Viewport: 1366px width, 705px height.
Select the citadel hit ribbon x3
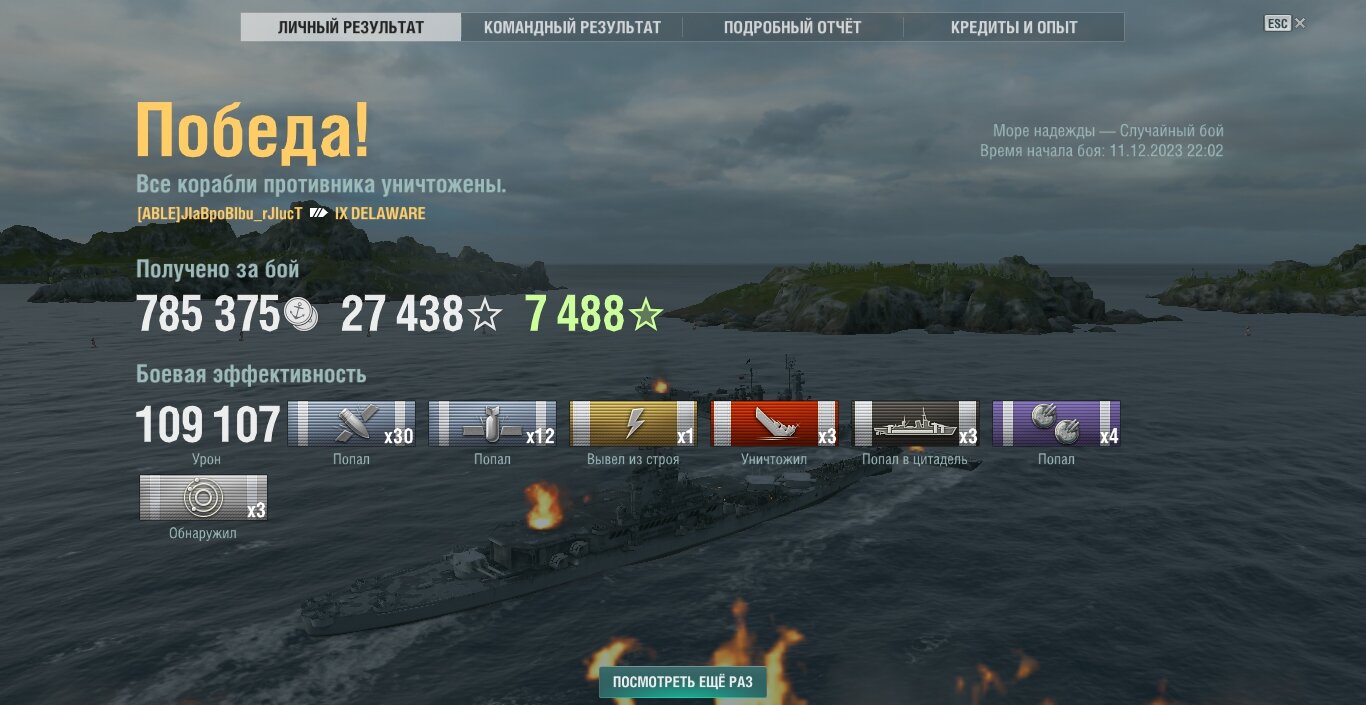(x=915, y=423)
